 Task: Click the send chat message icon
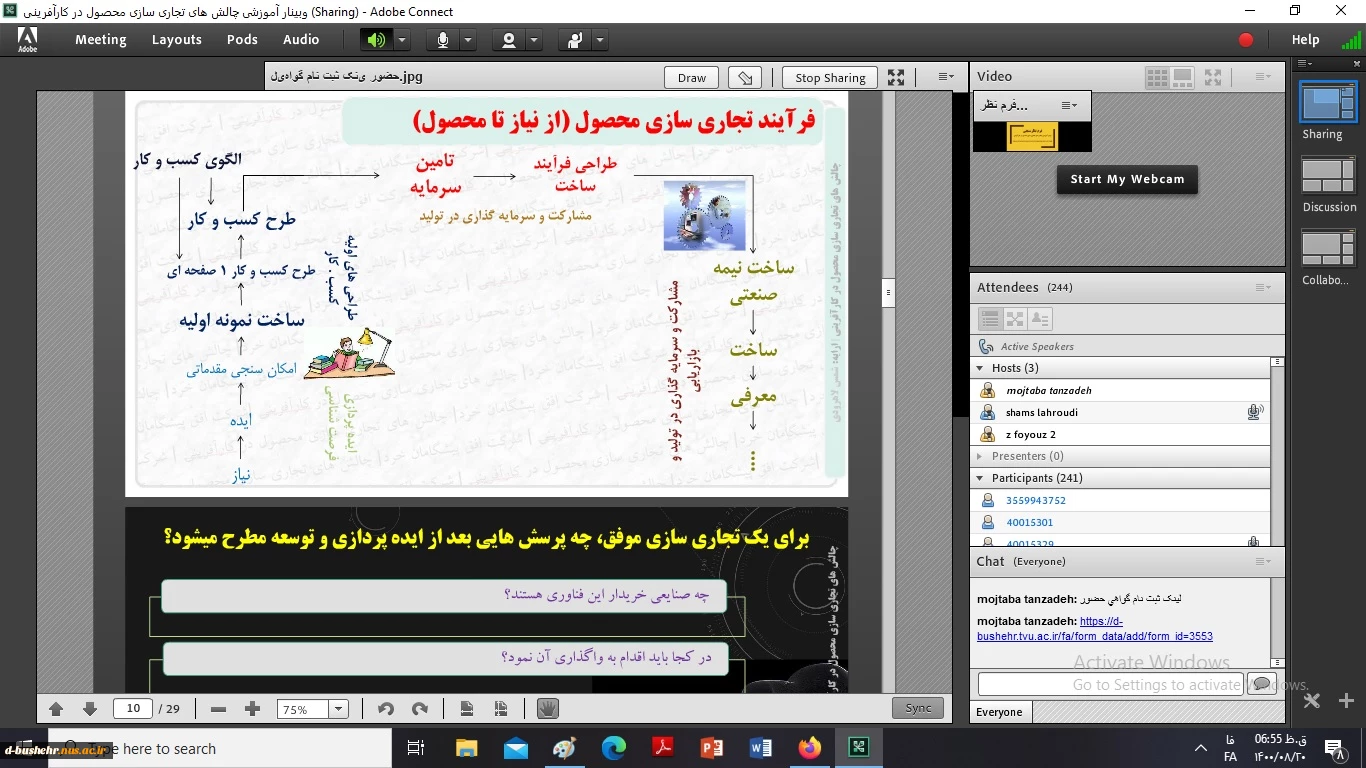click(x=1261, y=685)
